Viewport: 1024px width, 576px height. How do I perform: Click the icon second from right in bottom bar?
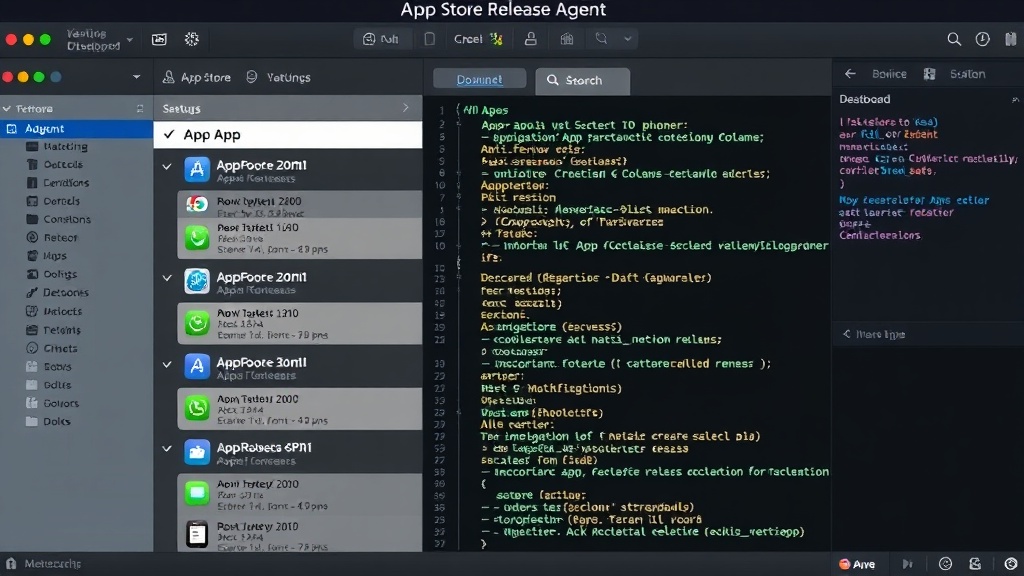(x=975, y=564)
